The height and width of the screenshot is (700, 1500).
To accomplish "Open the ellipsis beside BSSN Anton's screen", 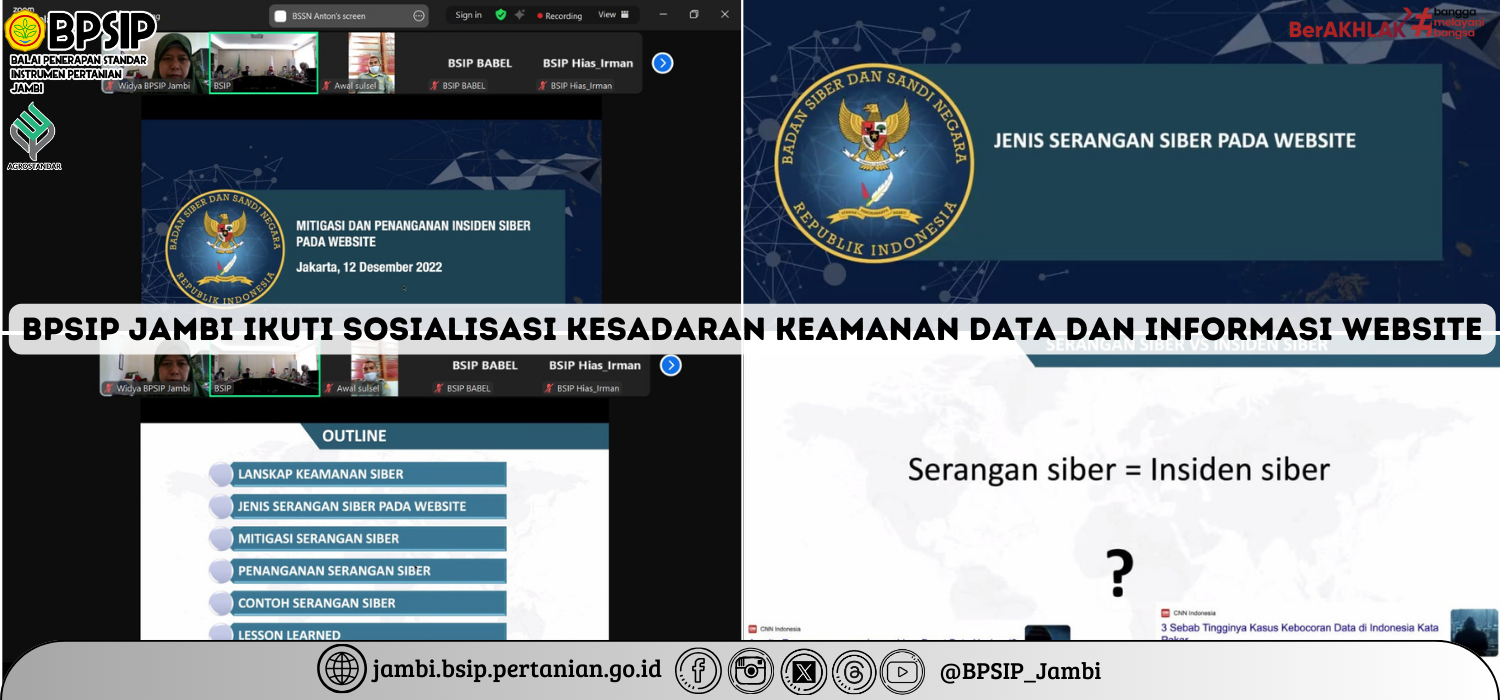I will (x=418, y=16).
